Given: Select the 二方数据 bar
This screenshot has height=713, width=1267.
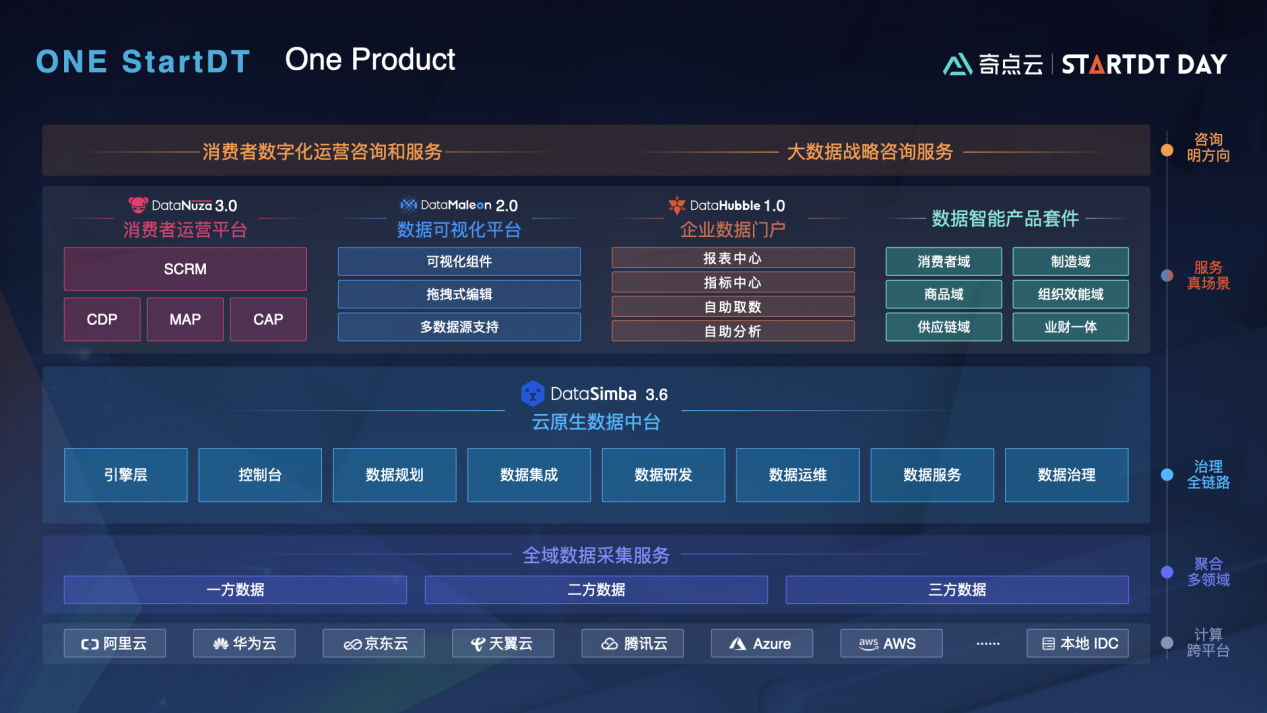Looking at the screenshot, I should pos(596,590).
